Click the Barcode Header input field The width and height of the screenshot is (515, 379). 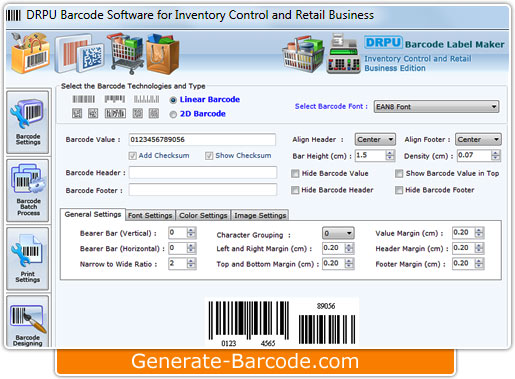coord(203,173)
